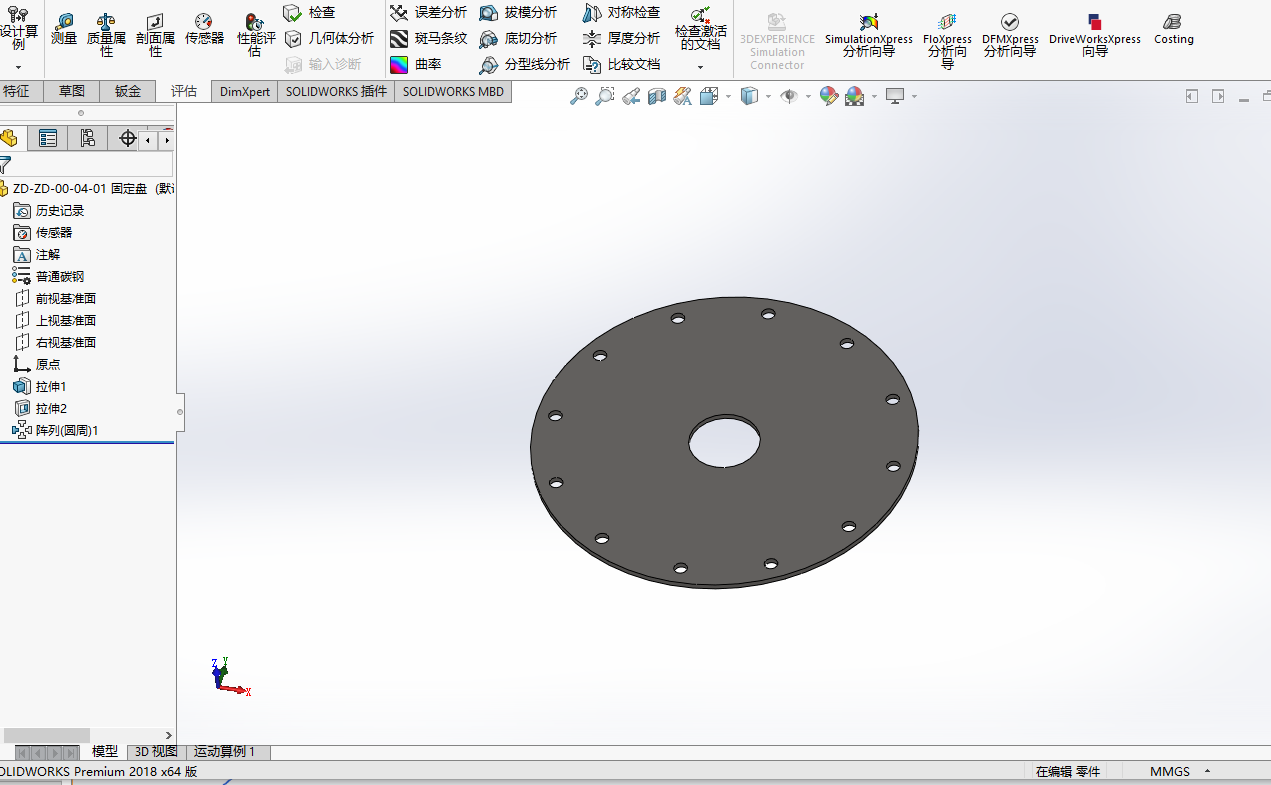Open 底切分析 undercut analysis
This screenshot has height=785, width=1271.
coord(518,38)
